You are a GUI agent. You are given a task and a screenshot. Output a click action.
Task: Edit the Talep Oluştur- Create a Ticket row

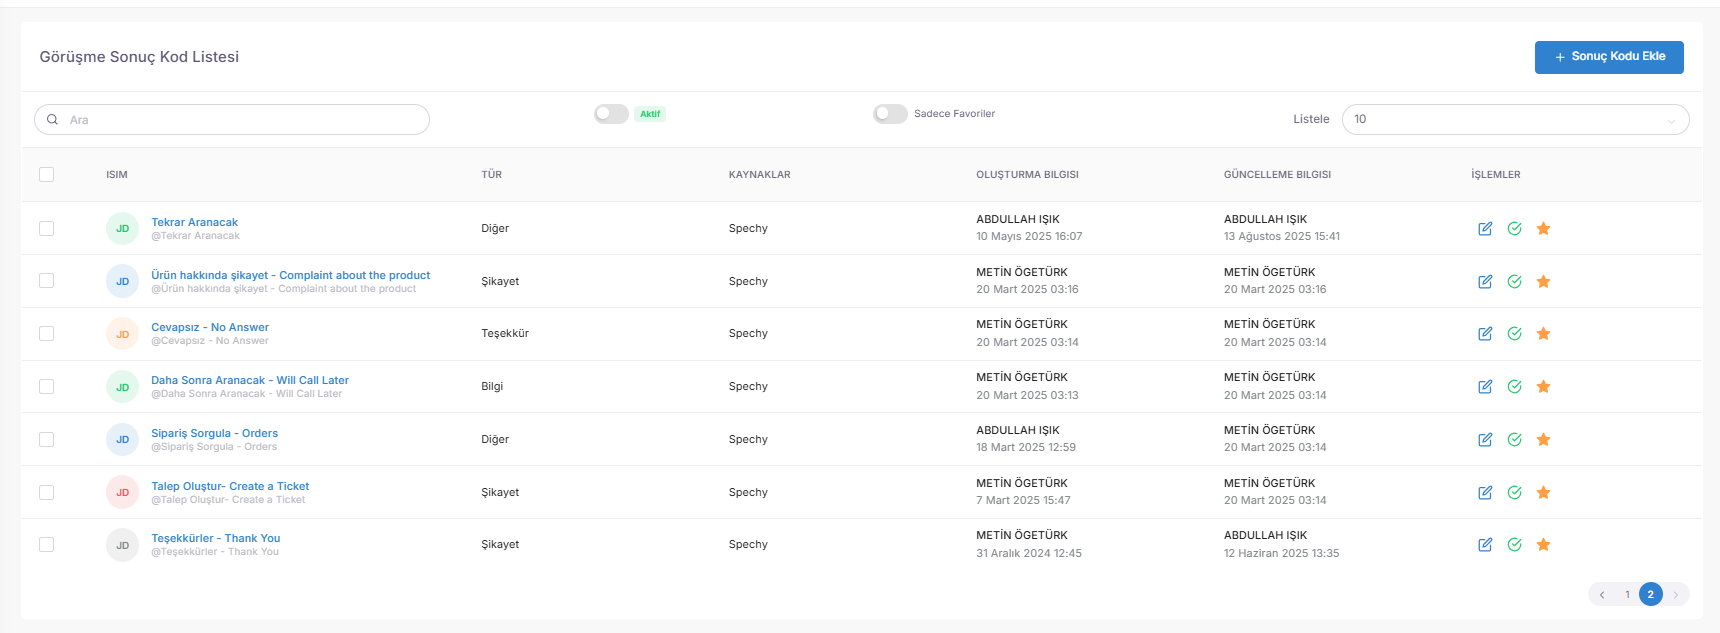click(1485, 493)
